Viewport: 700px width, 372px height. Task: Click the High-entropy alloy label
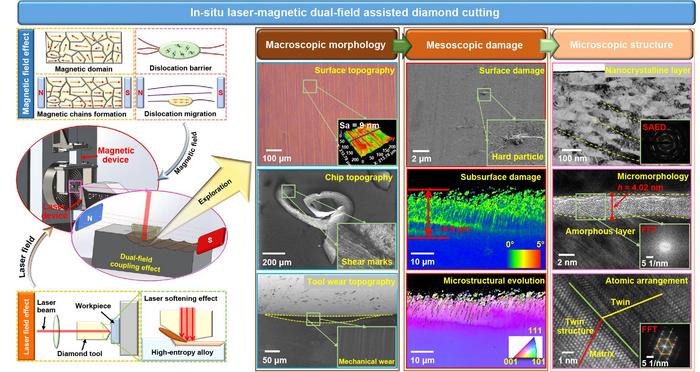coord(182,352)
